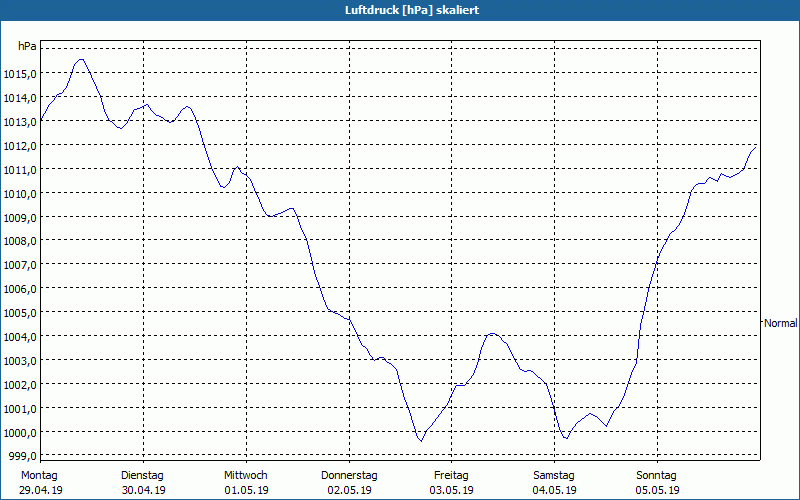Screen dimensions: 800x500
Task: Click the 1009,0 axis value
Action: (x=20, y=218)
